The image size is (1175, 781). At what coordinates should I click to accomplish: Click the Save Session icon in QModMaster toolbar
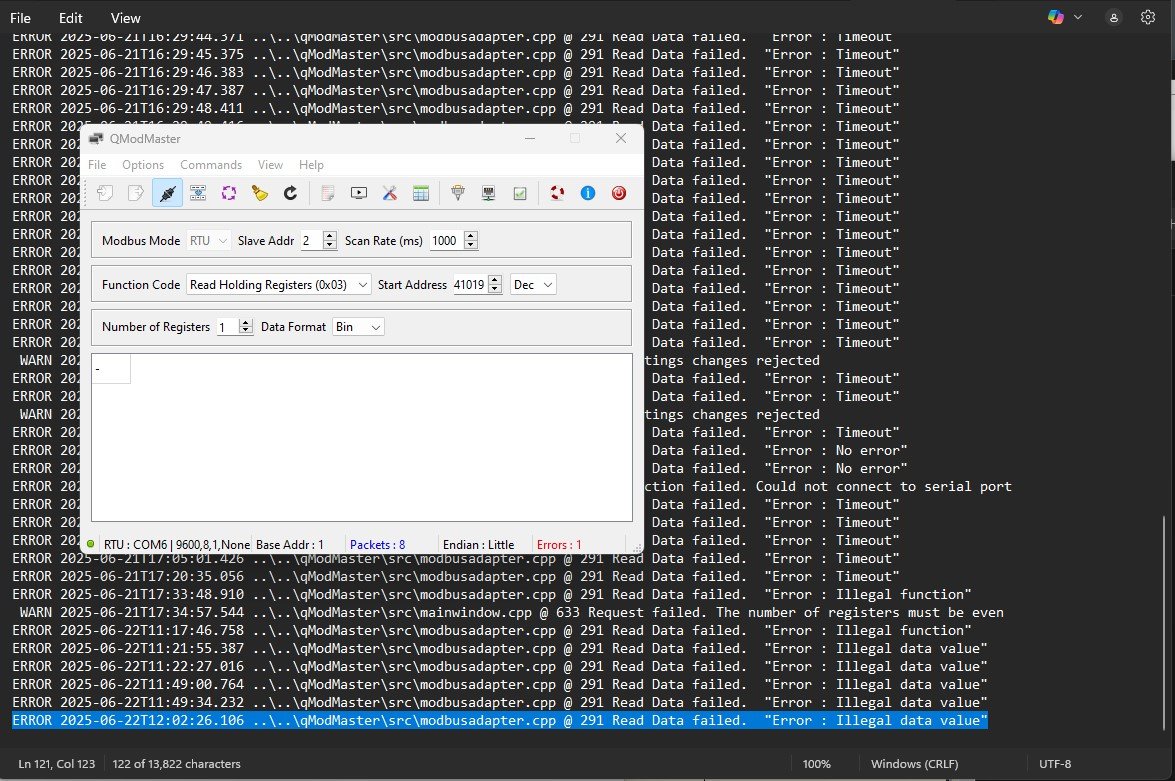pyautogui.click(x=136, y=193)
